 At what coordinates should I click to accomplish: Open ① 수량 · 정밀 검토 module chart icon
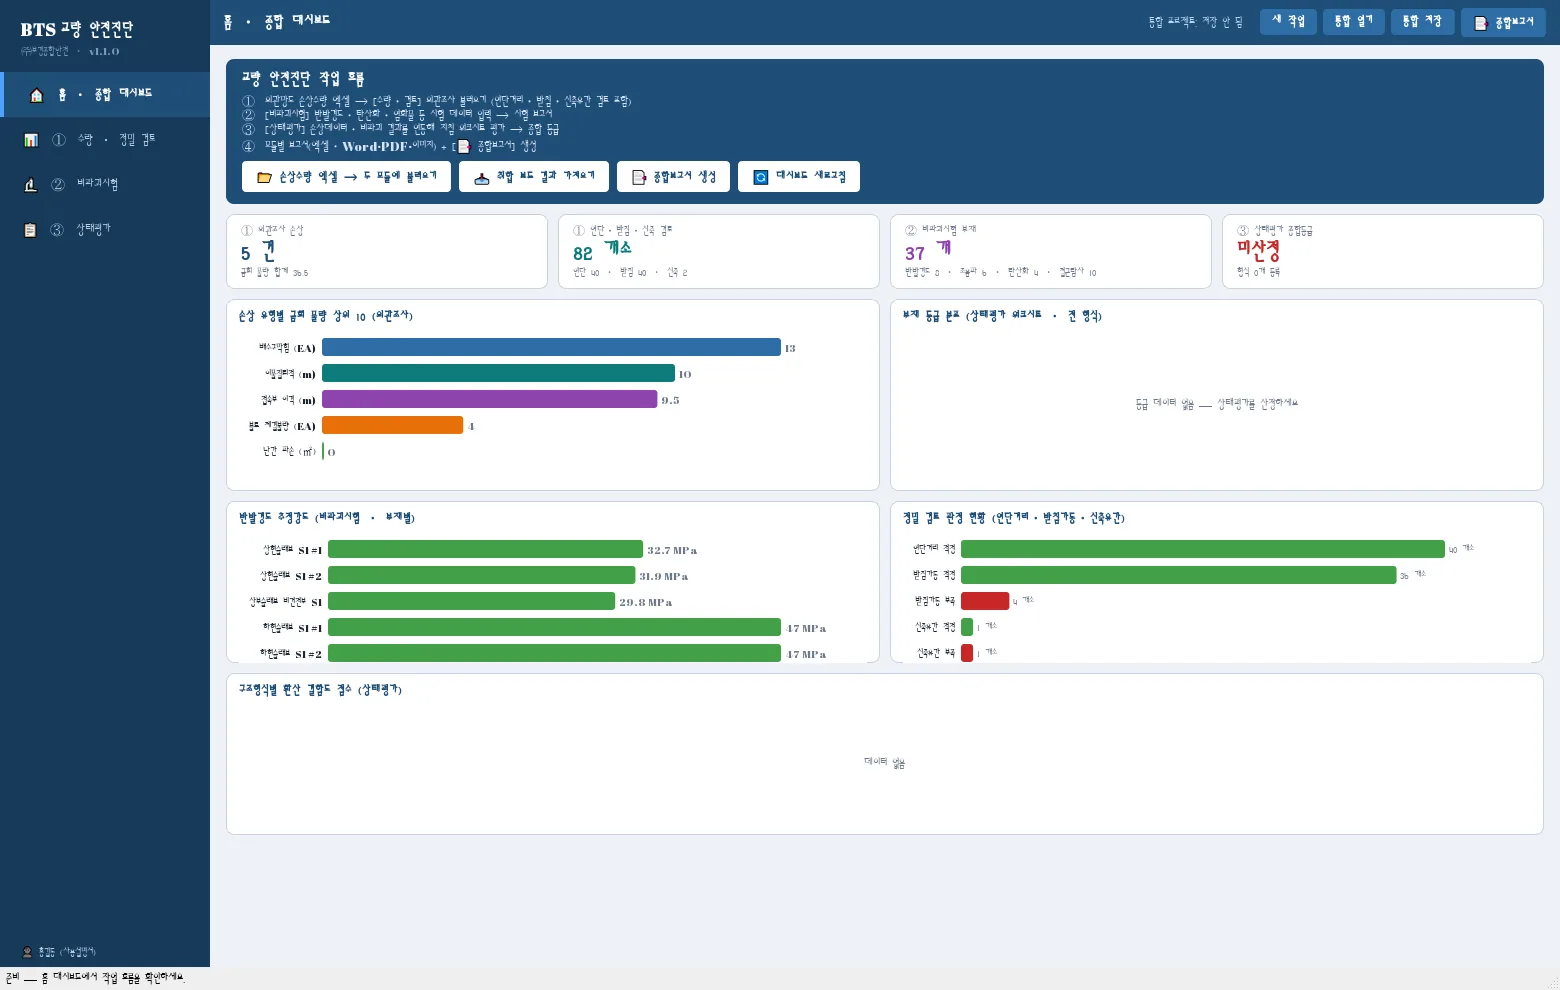(31, 140)
